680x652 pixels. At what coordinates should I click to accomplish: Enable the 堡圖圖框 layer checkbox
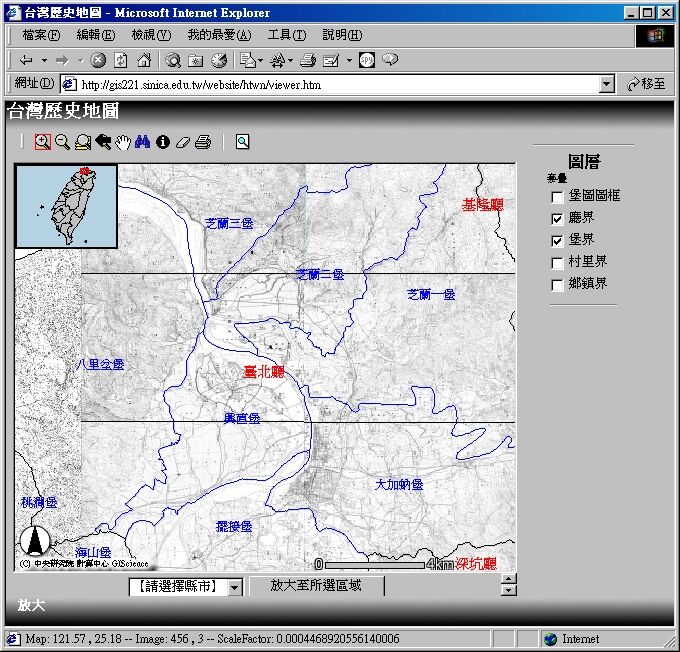[x=558, y=196]
